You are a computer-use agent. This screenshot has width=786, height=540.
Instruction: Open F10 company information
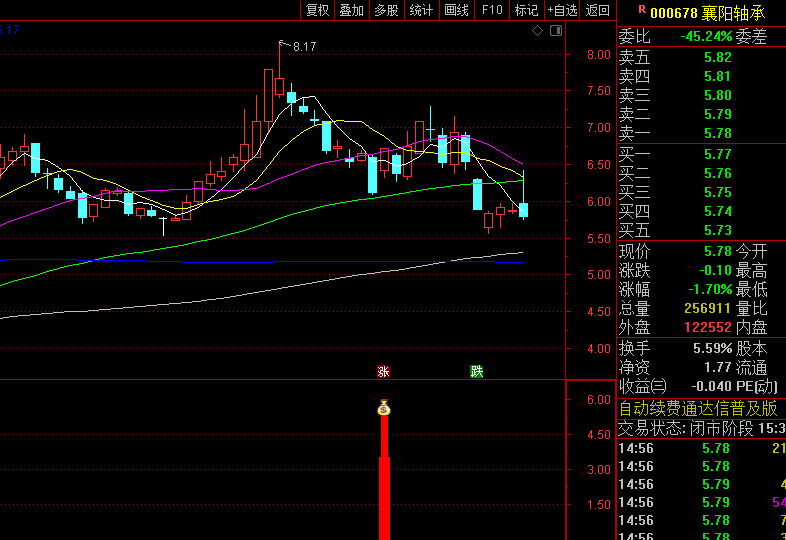[492, 10]
